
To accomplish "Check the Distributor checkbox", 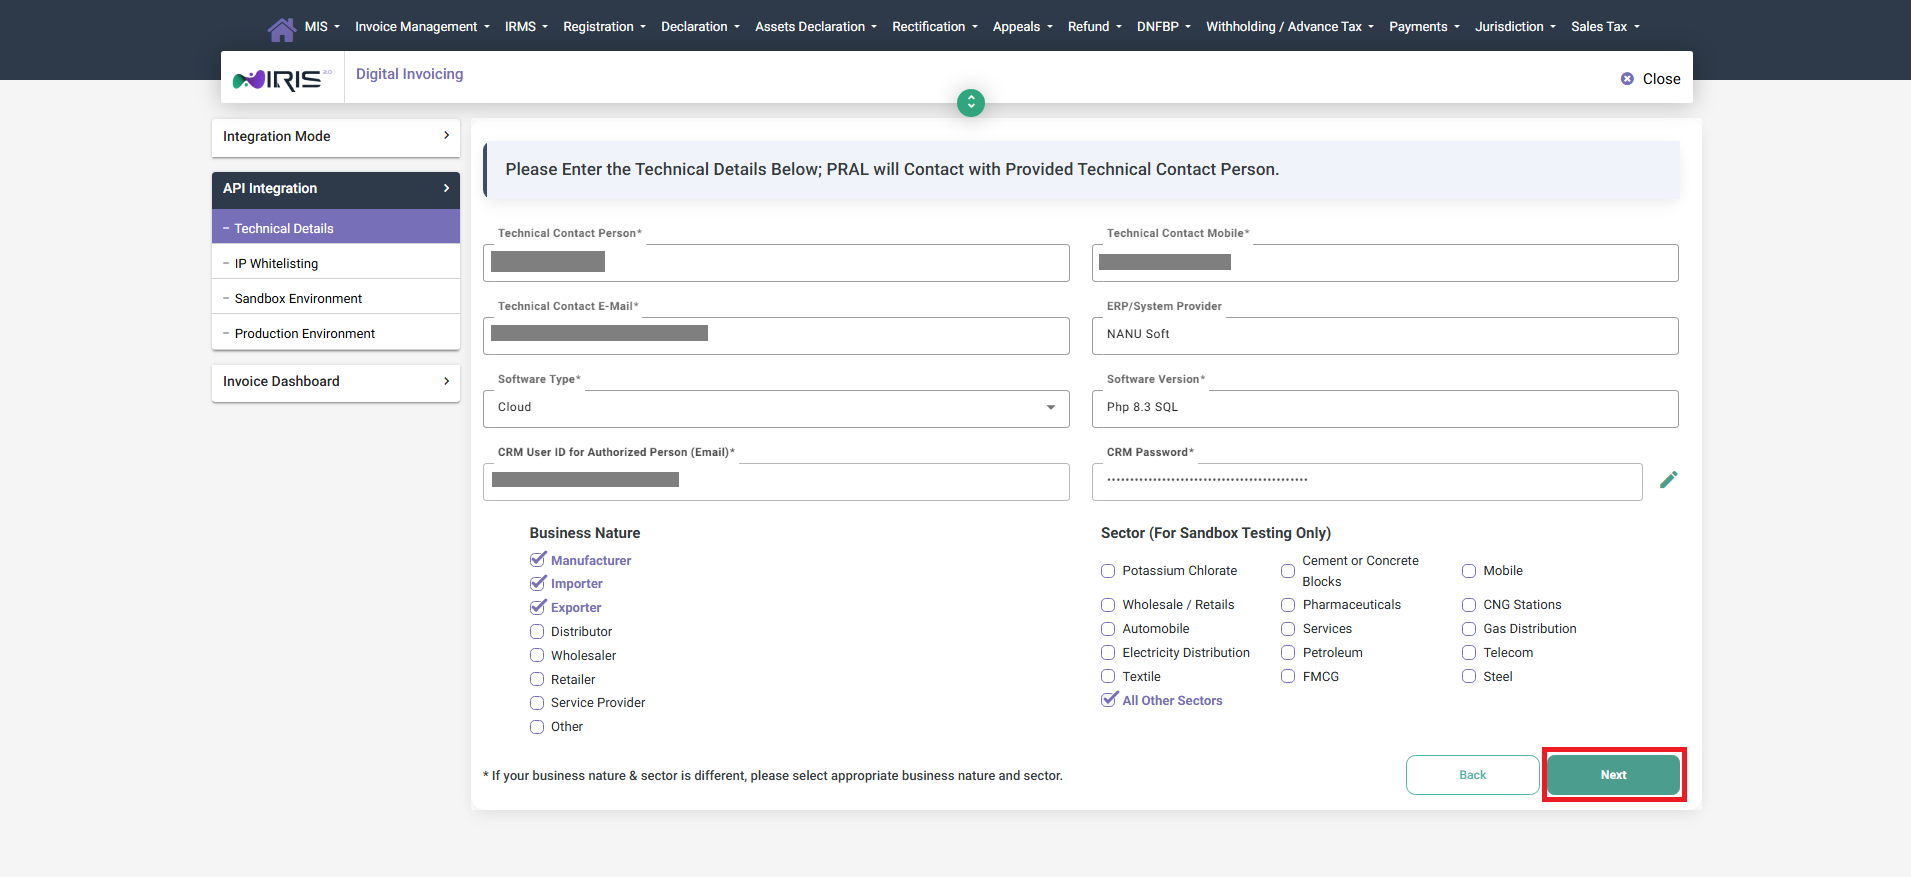I will [537, 632].
